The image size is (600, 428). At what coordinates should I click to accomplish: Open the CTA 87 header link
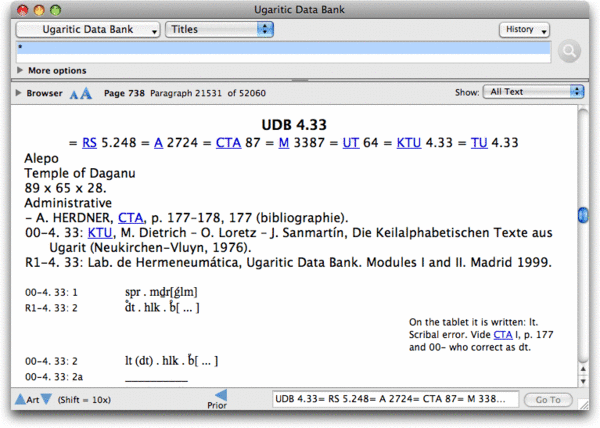point(228,143)
